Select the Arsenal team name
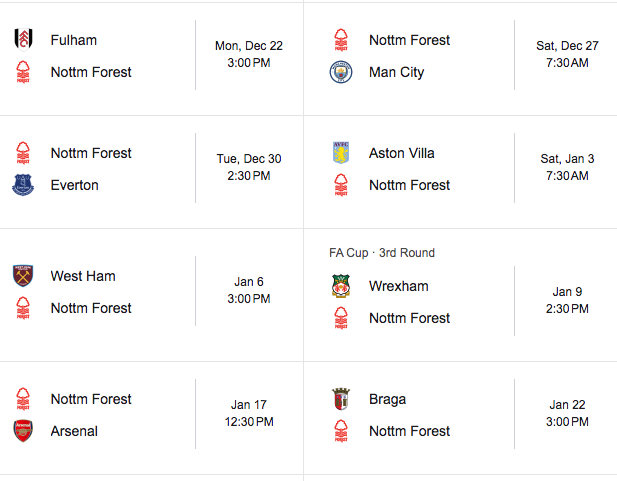Image resolution: width=617 pixels, height=481 pixels. [75, 431]
